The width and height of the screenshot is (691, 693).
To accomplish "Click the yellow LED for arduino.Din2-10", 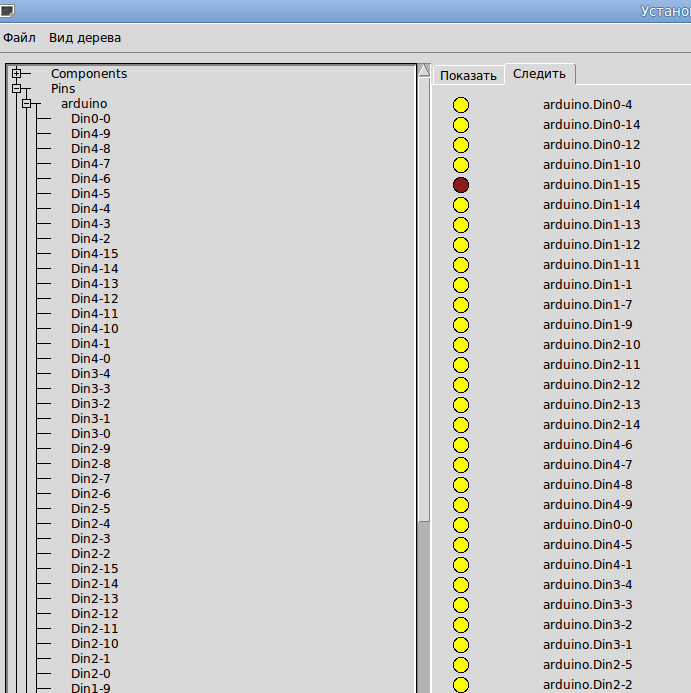I will (x=461, y=345).
